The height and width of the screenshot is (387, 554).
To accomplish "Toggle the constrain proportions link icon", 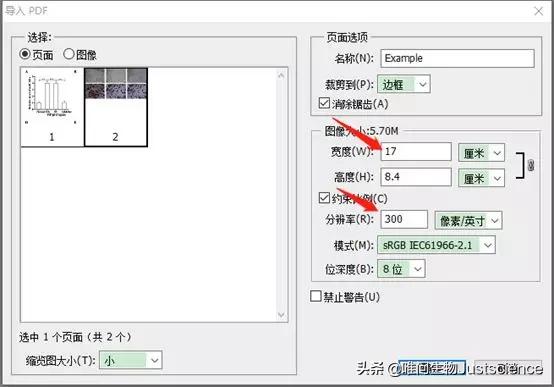I will pyautogui.click(x=530, y=165).
